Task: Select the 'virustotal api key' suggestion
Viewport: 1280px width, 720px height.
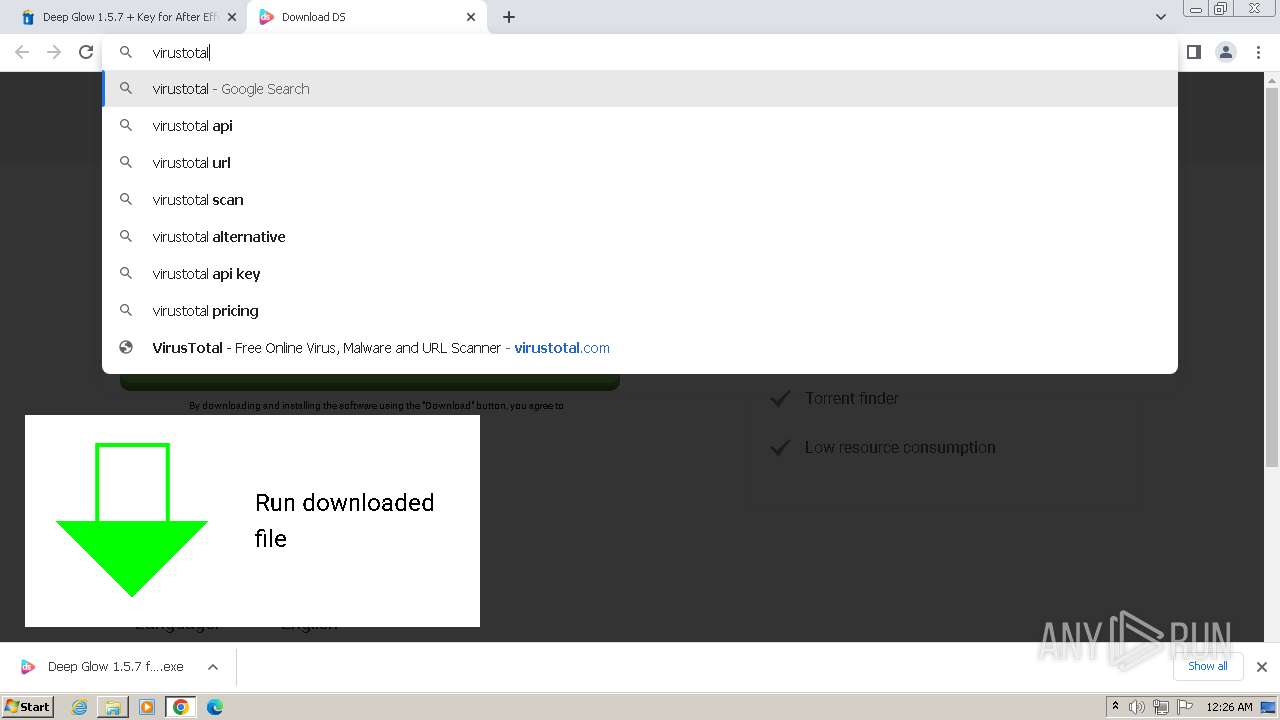Action: (640, 274)
